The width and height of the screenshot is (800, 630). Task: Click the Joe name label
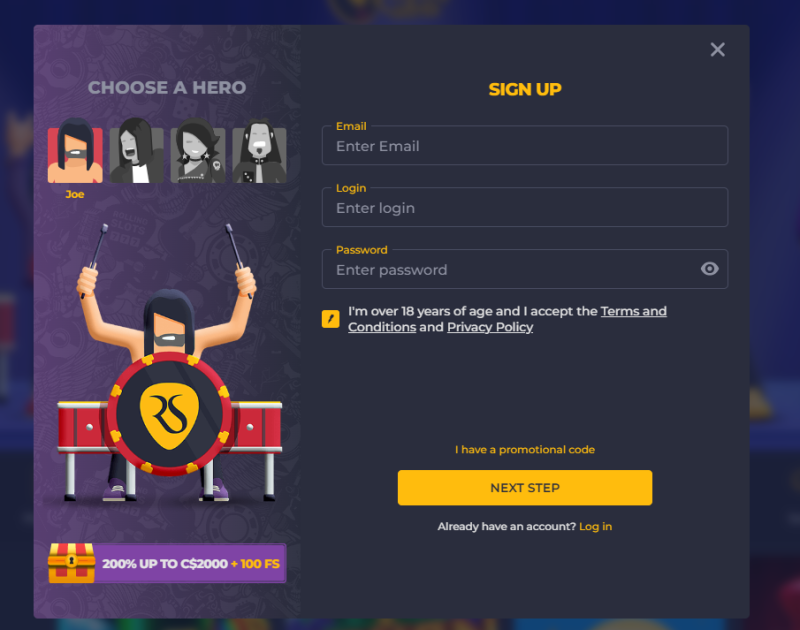click(75, 194)
